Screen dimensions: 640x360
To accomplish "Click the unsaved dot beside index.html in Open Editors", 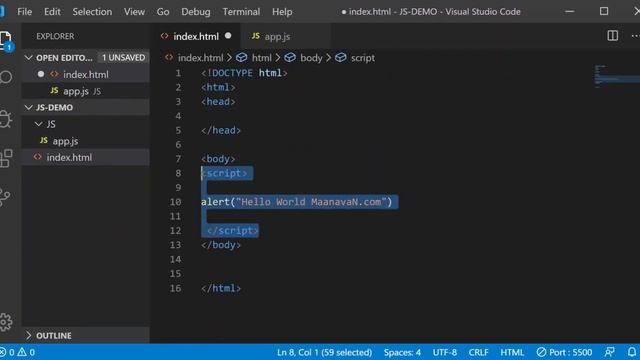I will click(x=41, y=74).
